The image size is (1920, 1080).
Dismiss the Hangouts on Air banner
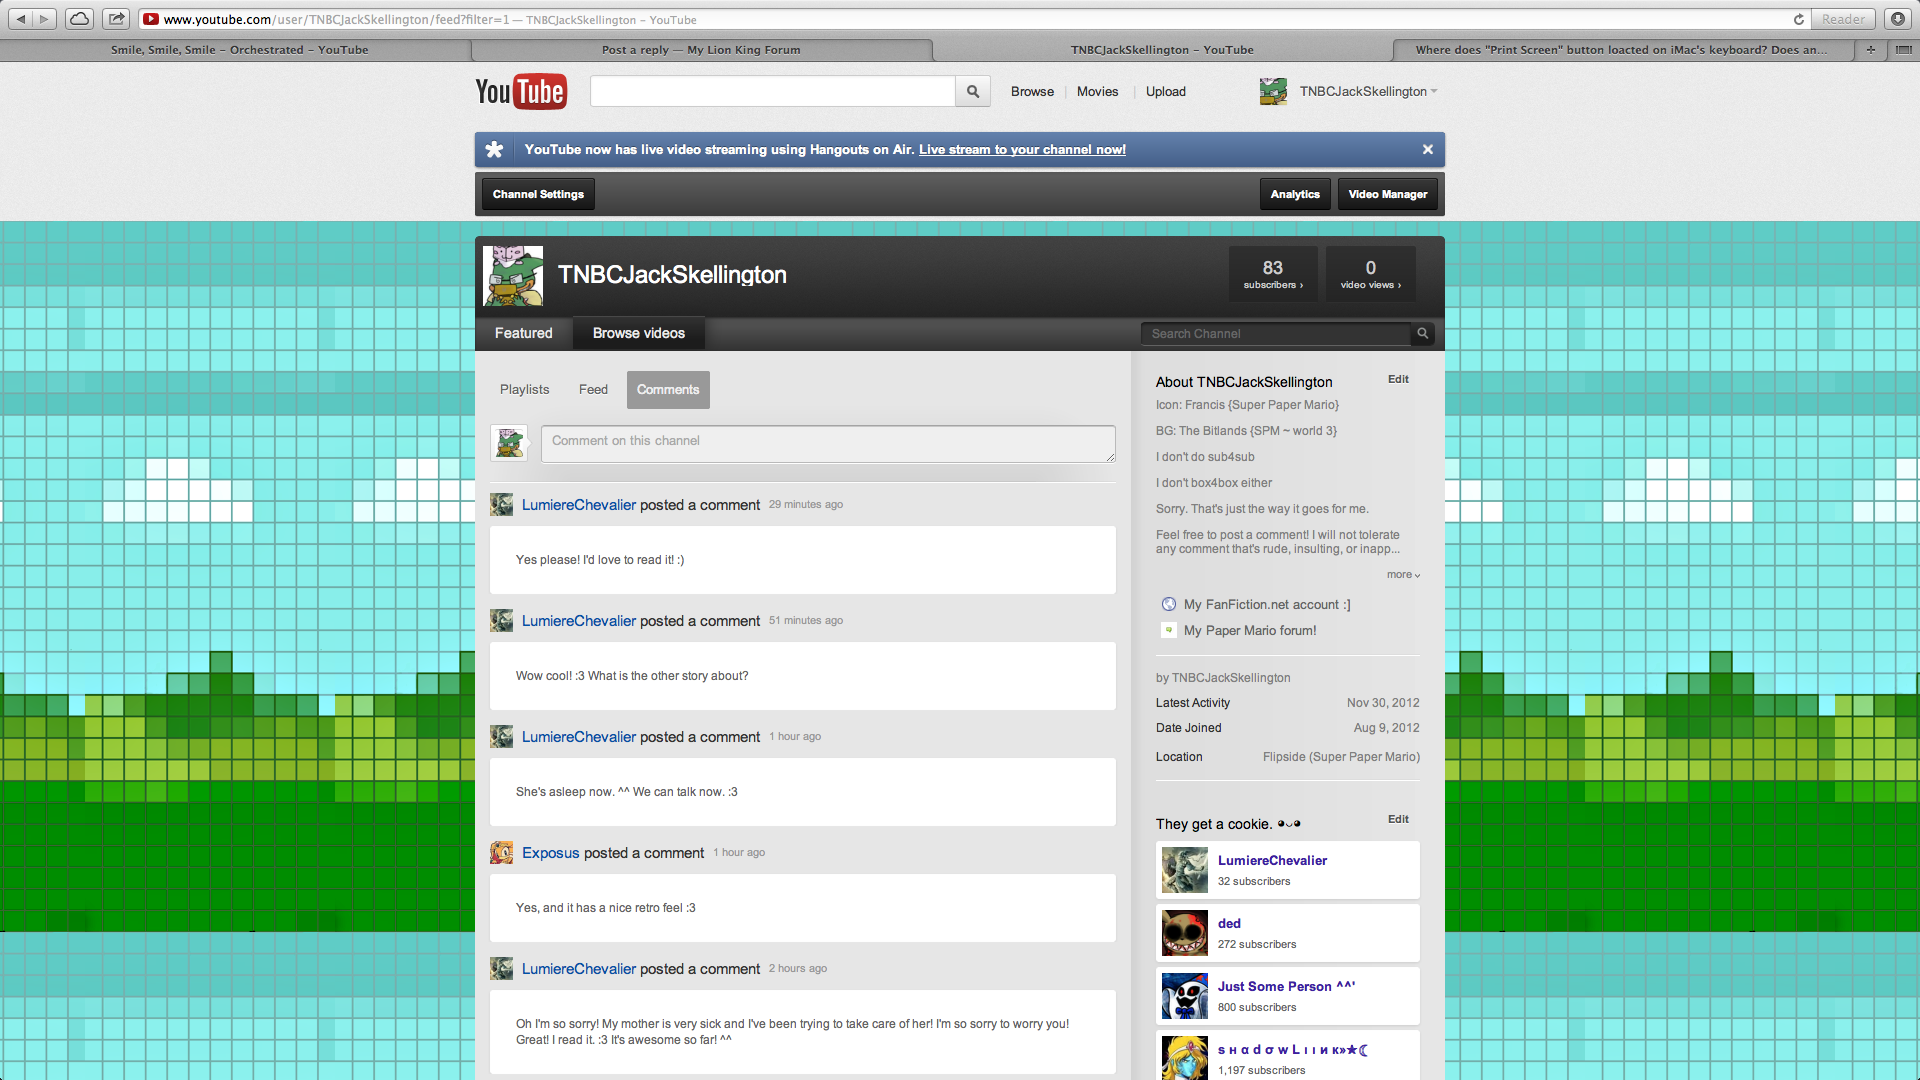click(x=1427, y=149)
